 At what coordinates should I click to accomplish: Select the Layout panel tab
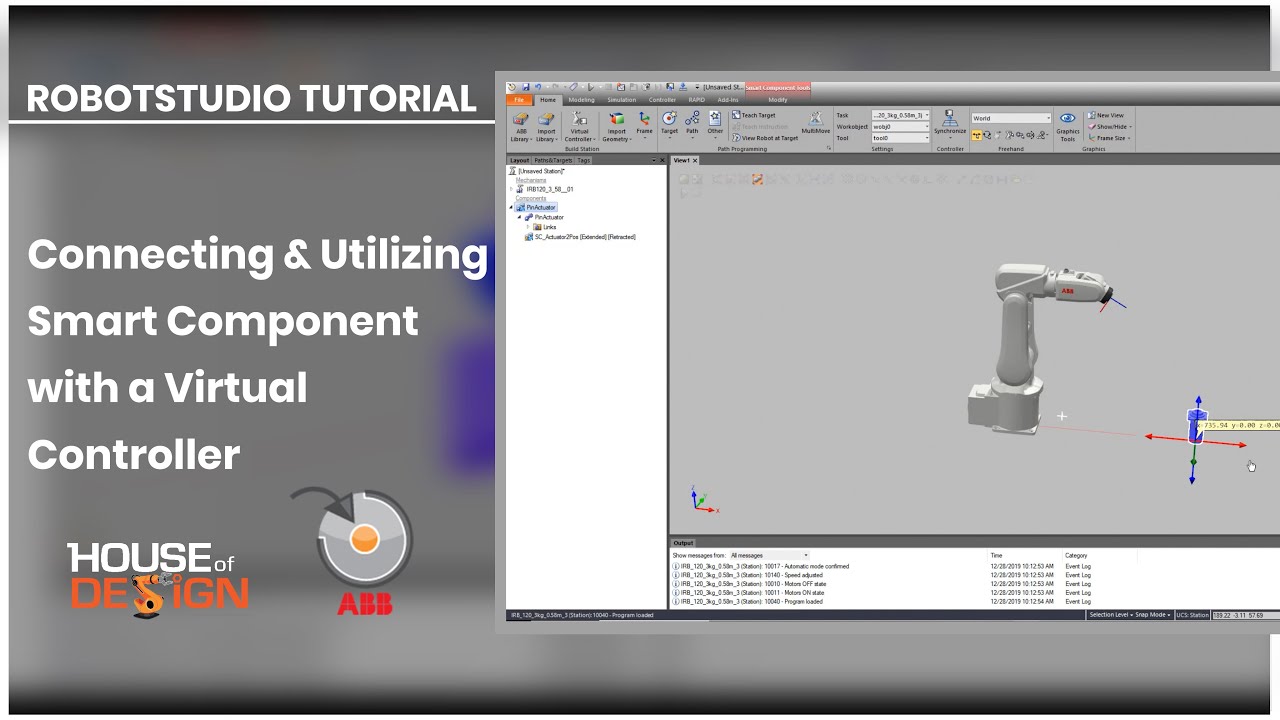[519, 160]
